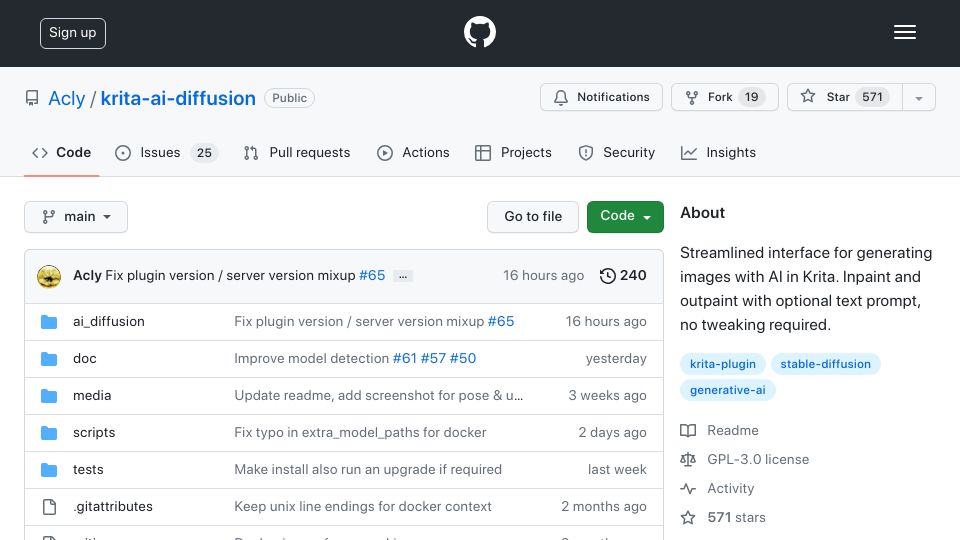960x540 pixels.
Task: Click 'Keep unix line endings for docker context'
Action: click(x=363, y=507)
